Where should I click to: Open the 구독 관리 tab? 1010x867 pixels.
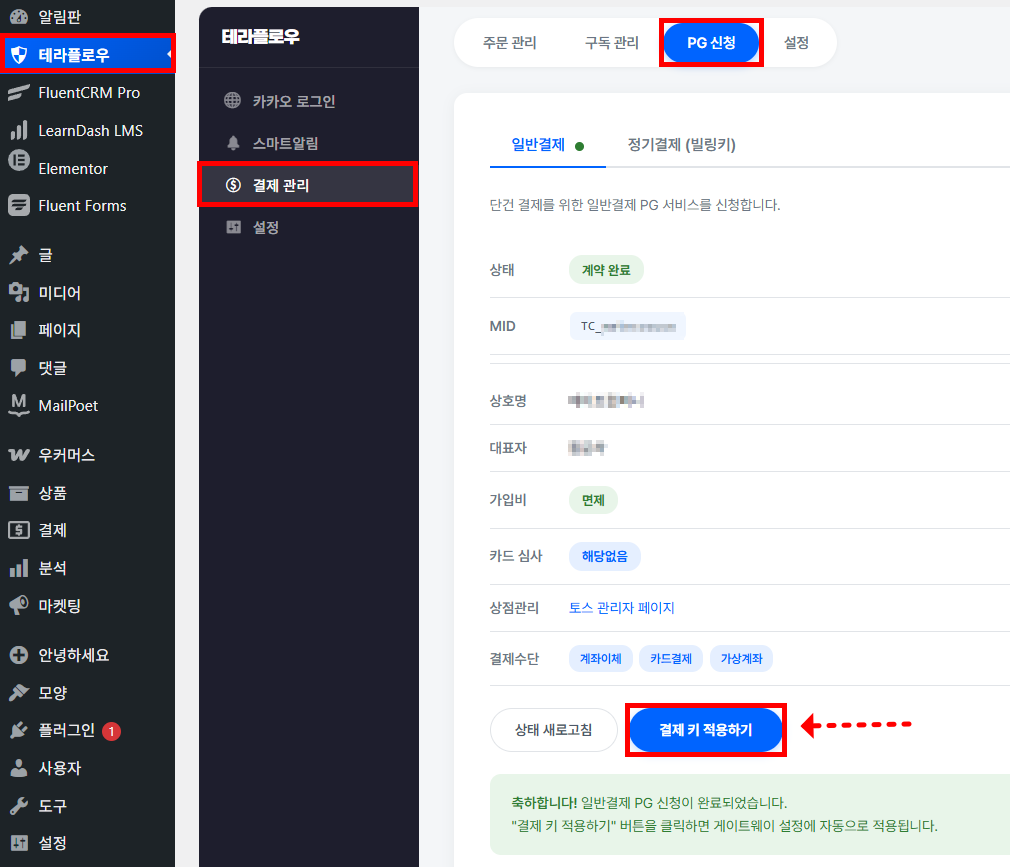pos(611,43)
